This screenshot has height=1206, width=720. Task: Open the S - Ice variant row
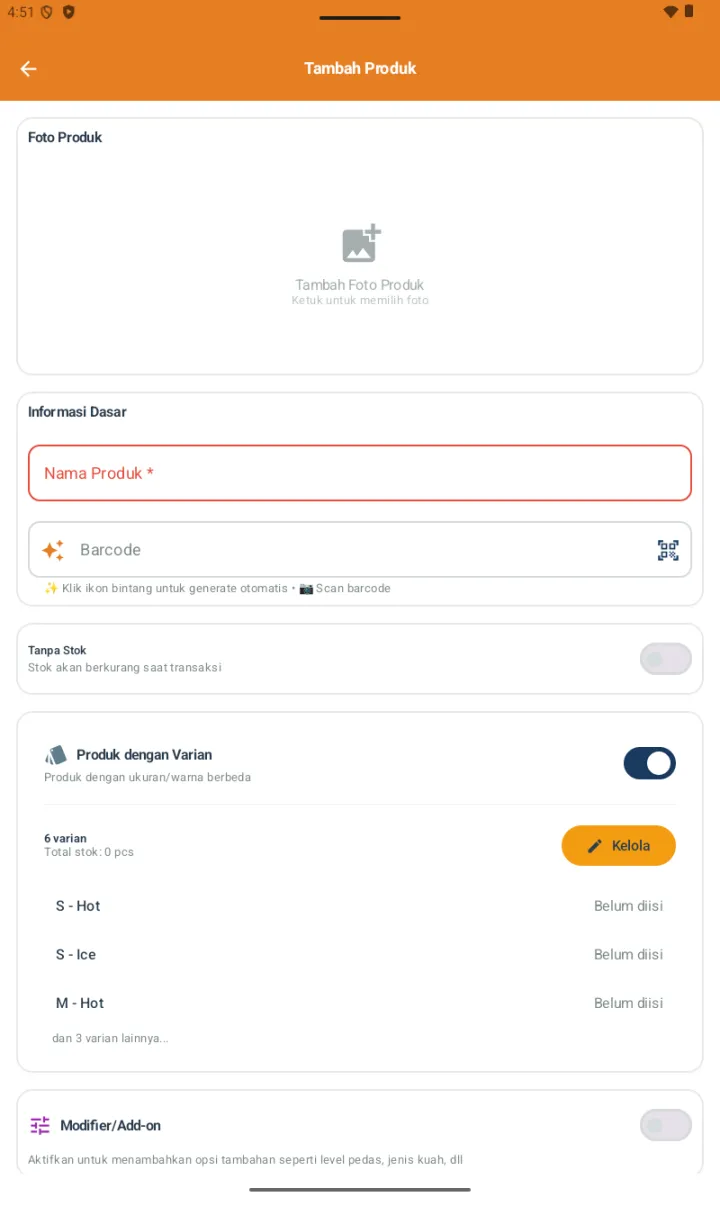(x=360, y=954)
